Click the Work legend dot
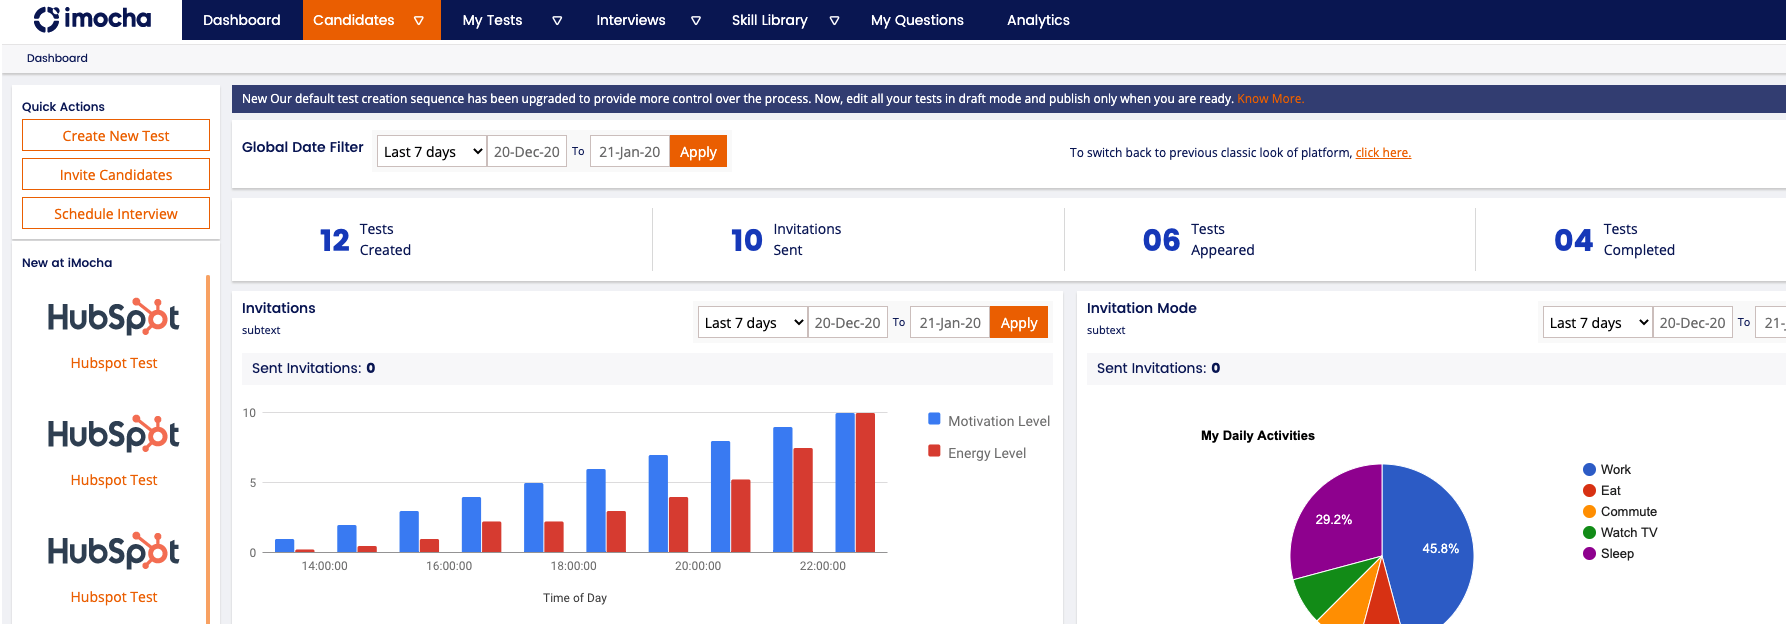This screenshot has width=1786, height=624. point(1589,470)
